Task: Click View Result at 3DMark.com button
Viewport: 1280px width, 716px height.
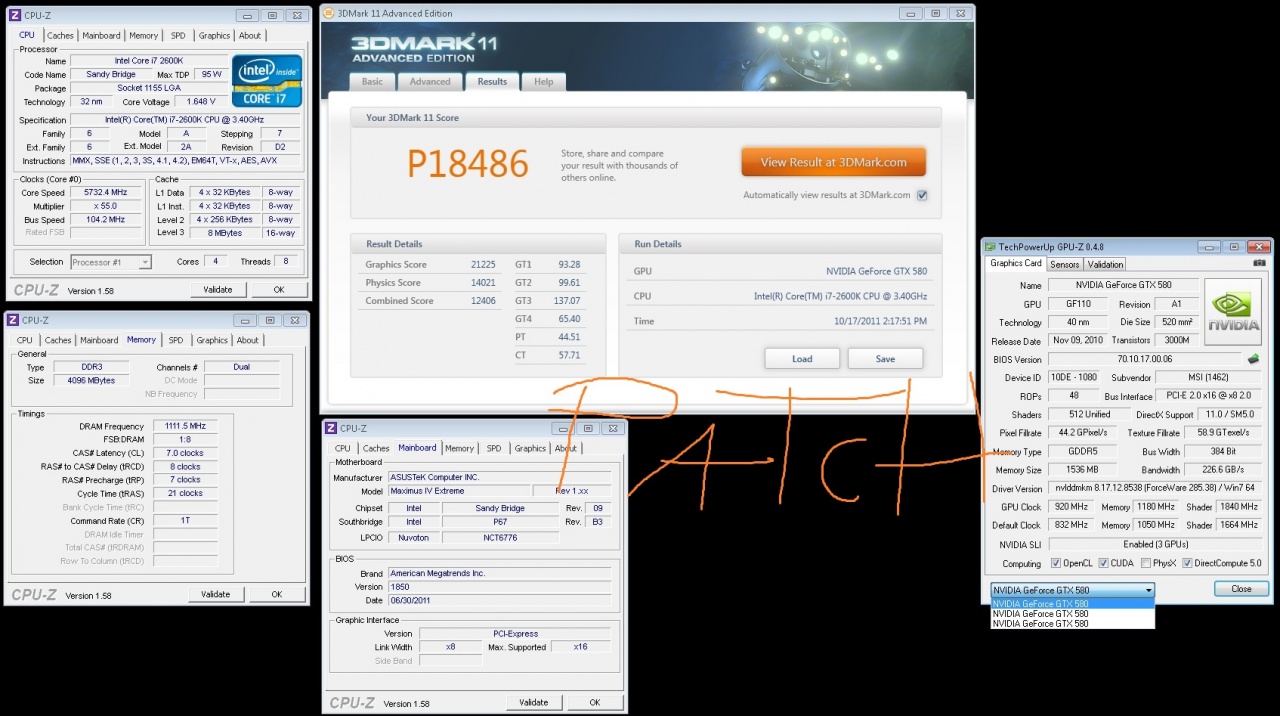Action: pyautogui.click(x=833, y=162)
